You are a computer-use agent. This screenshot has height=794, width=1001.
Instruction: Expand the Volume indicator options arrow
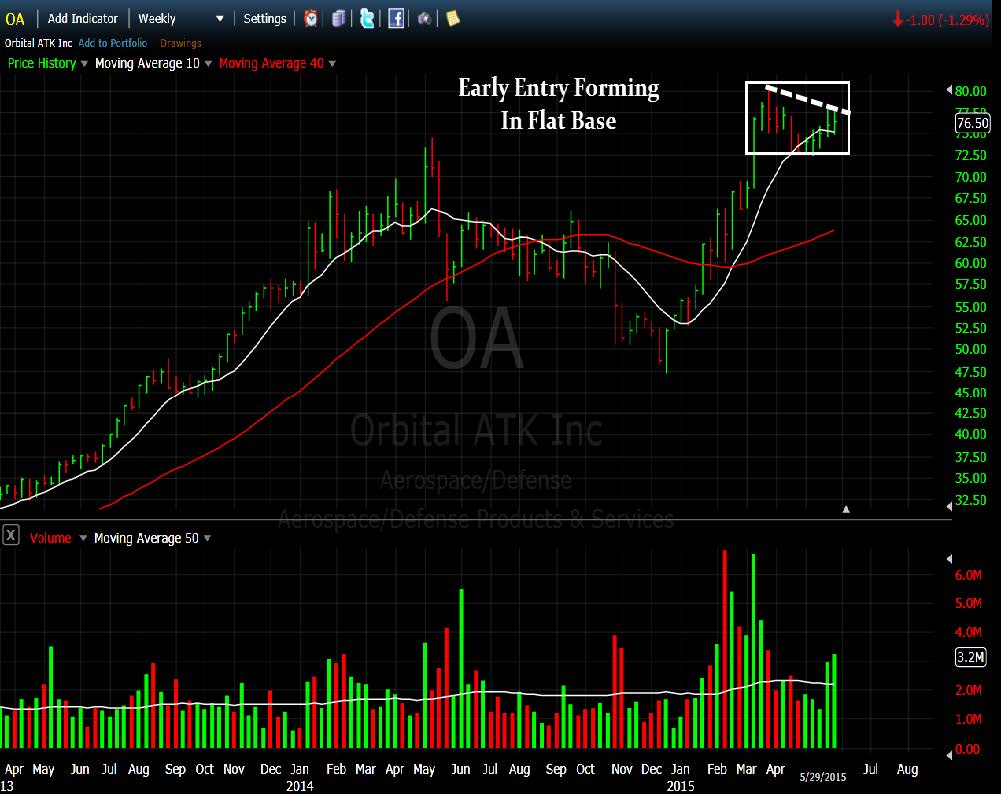click(x=83, y=538)
